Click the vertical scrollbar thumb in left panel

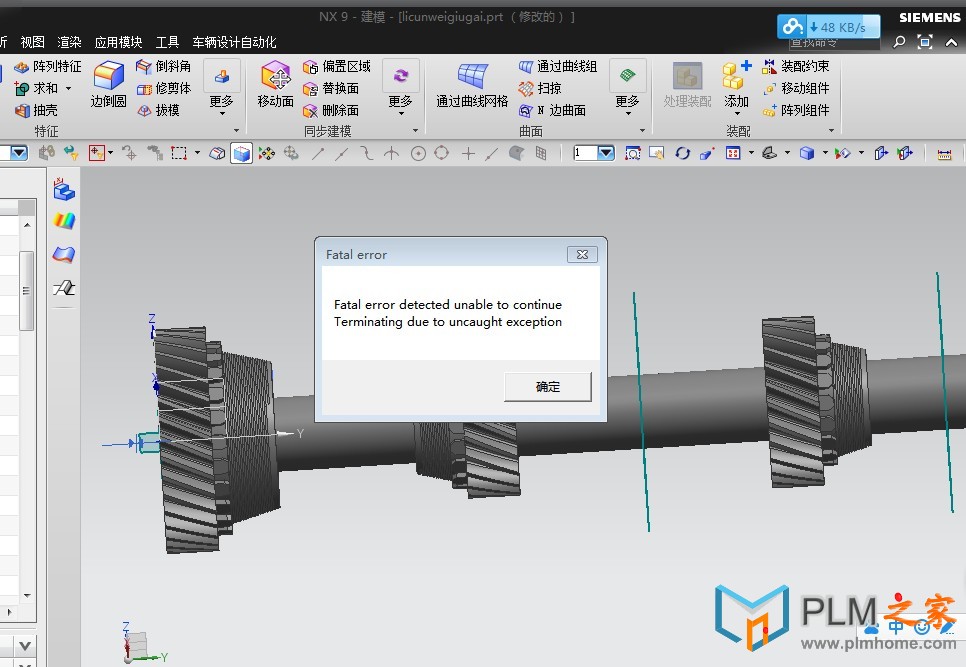click(x=26, y=290)
